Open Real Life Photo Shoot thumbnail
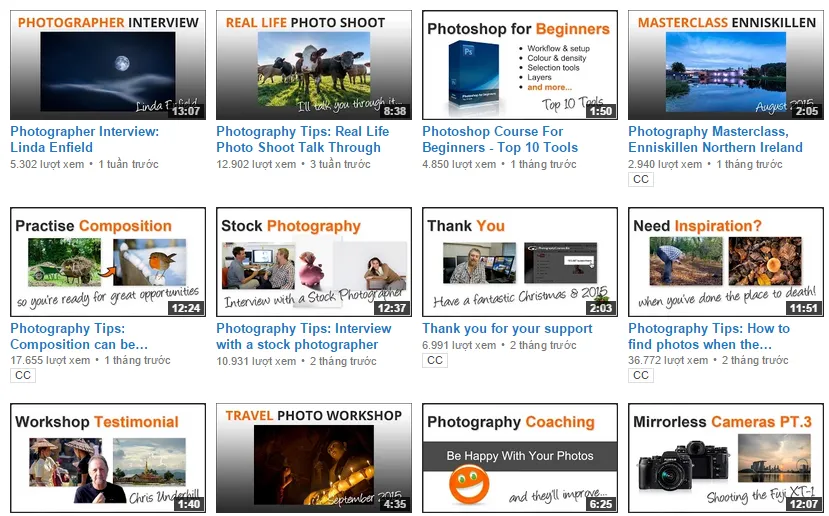The height and width of the screenshot is (516, 829). pyautogui.click(x=314, y=65)
